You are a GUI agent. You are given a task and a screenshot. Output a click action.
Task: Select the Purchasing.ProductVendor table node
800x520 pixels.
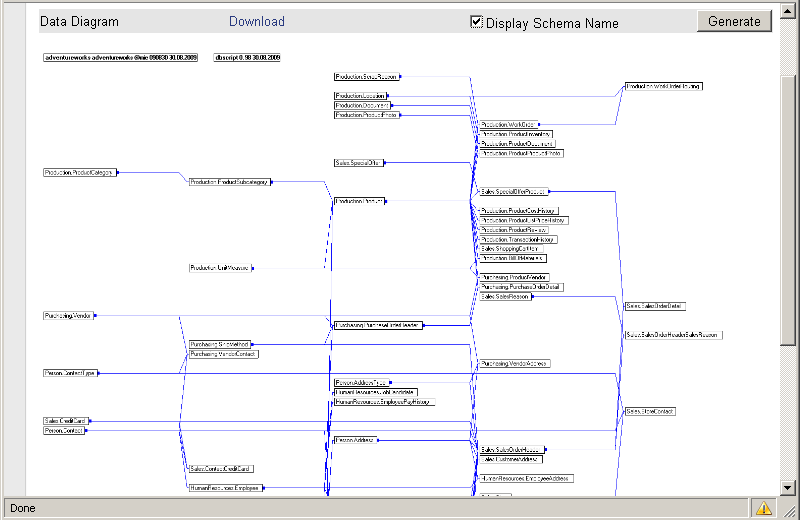point(514,278)
